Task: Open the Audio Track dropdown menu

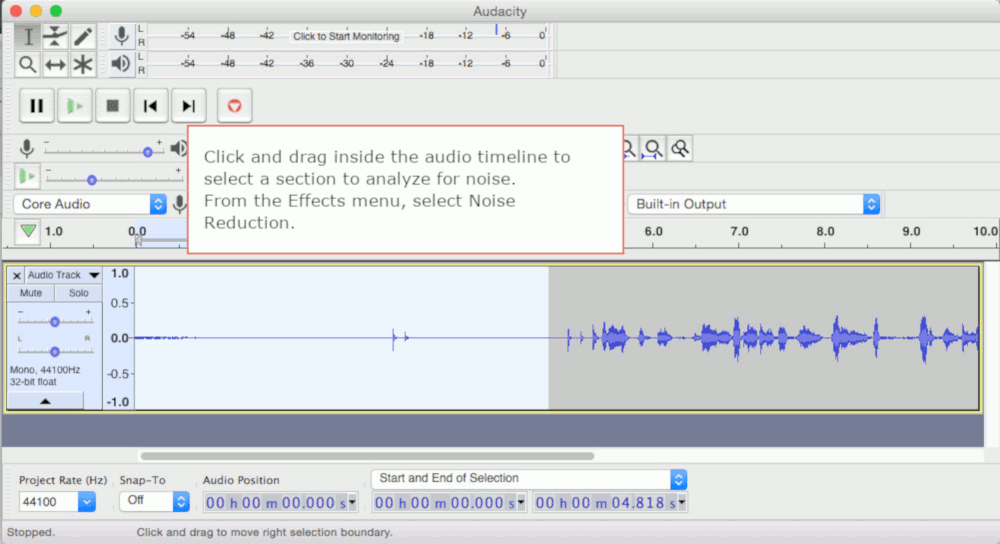Action: click(94, 275)
